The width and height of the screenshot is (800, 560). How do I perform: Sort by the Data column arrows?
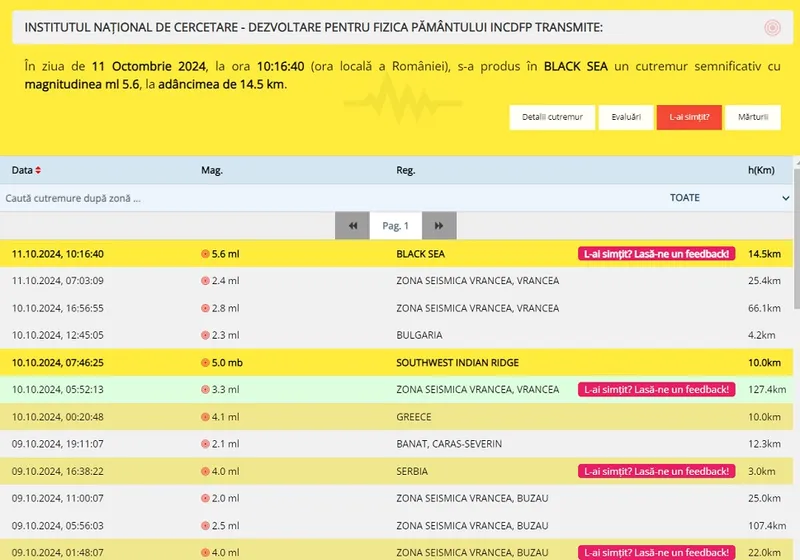tap(38, 170)
